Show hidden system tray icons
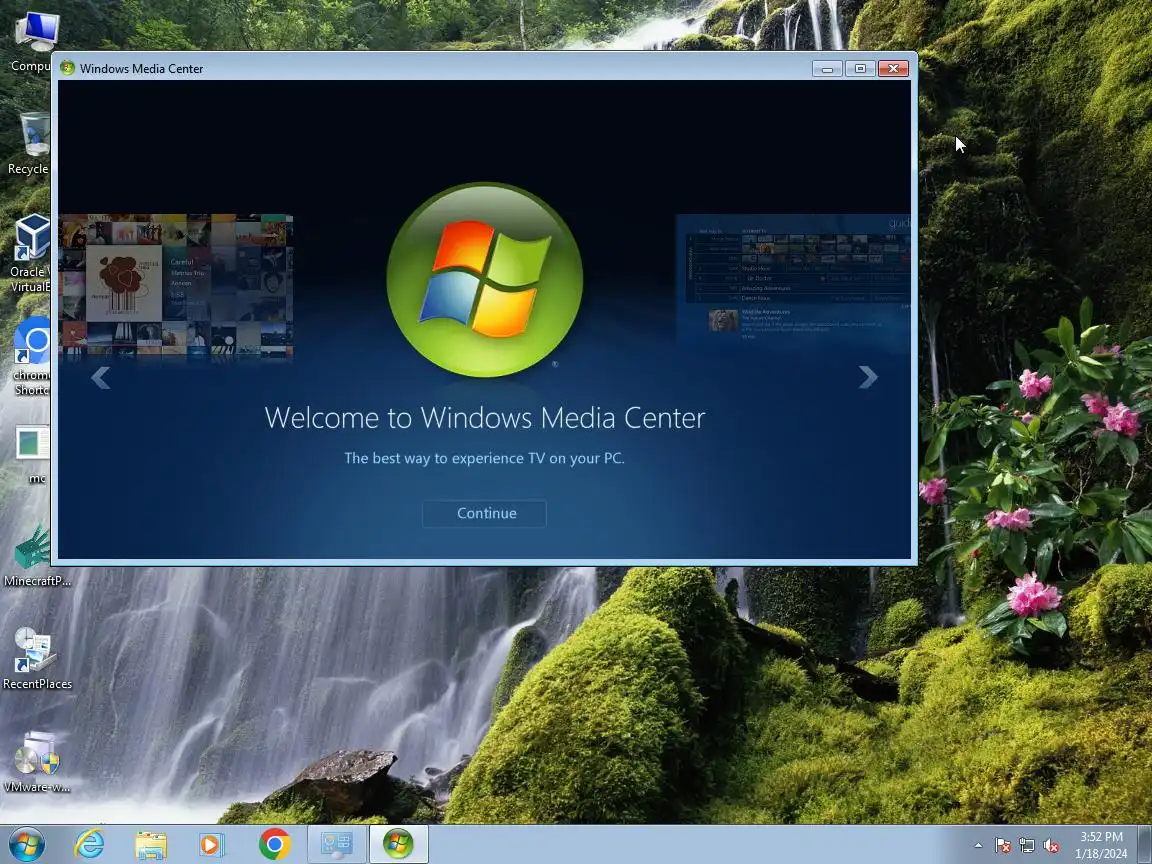 click(978, 846)
